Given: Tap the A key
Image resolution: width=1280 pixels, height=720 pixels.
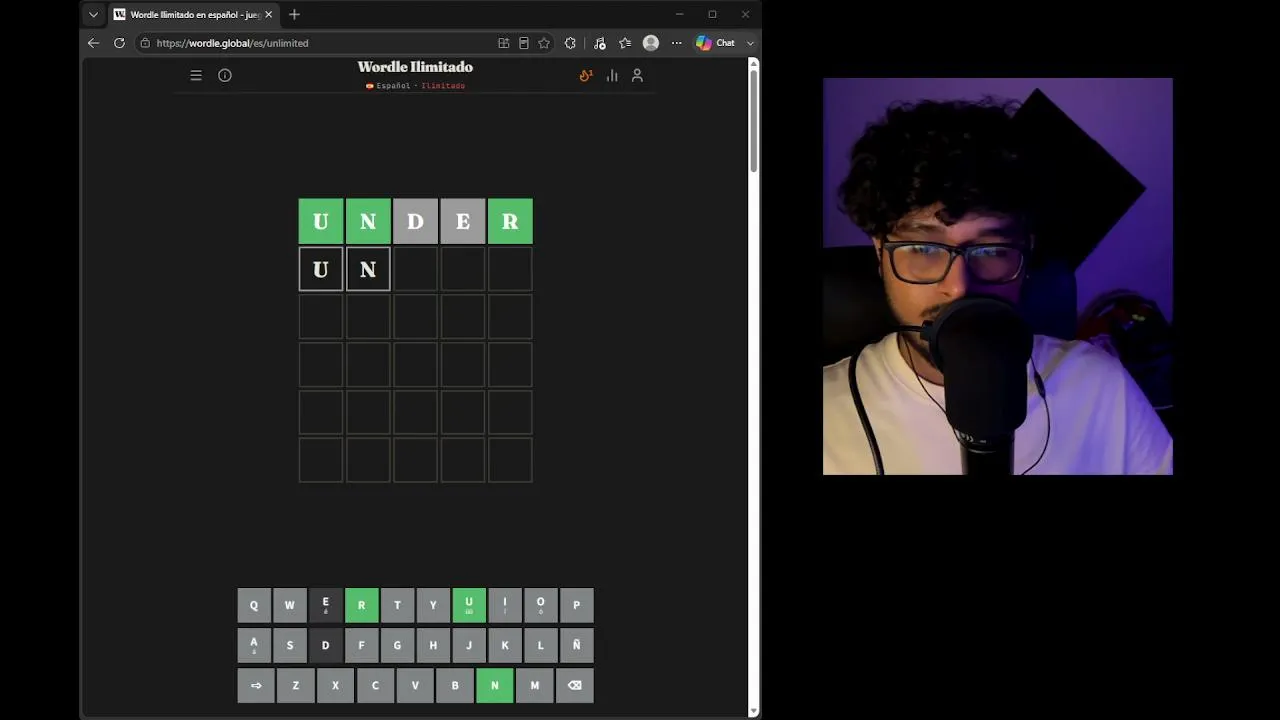Looking at the screenshot, I should pyautogui.click(x=254, y=646).
